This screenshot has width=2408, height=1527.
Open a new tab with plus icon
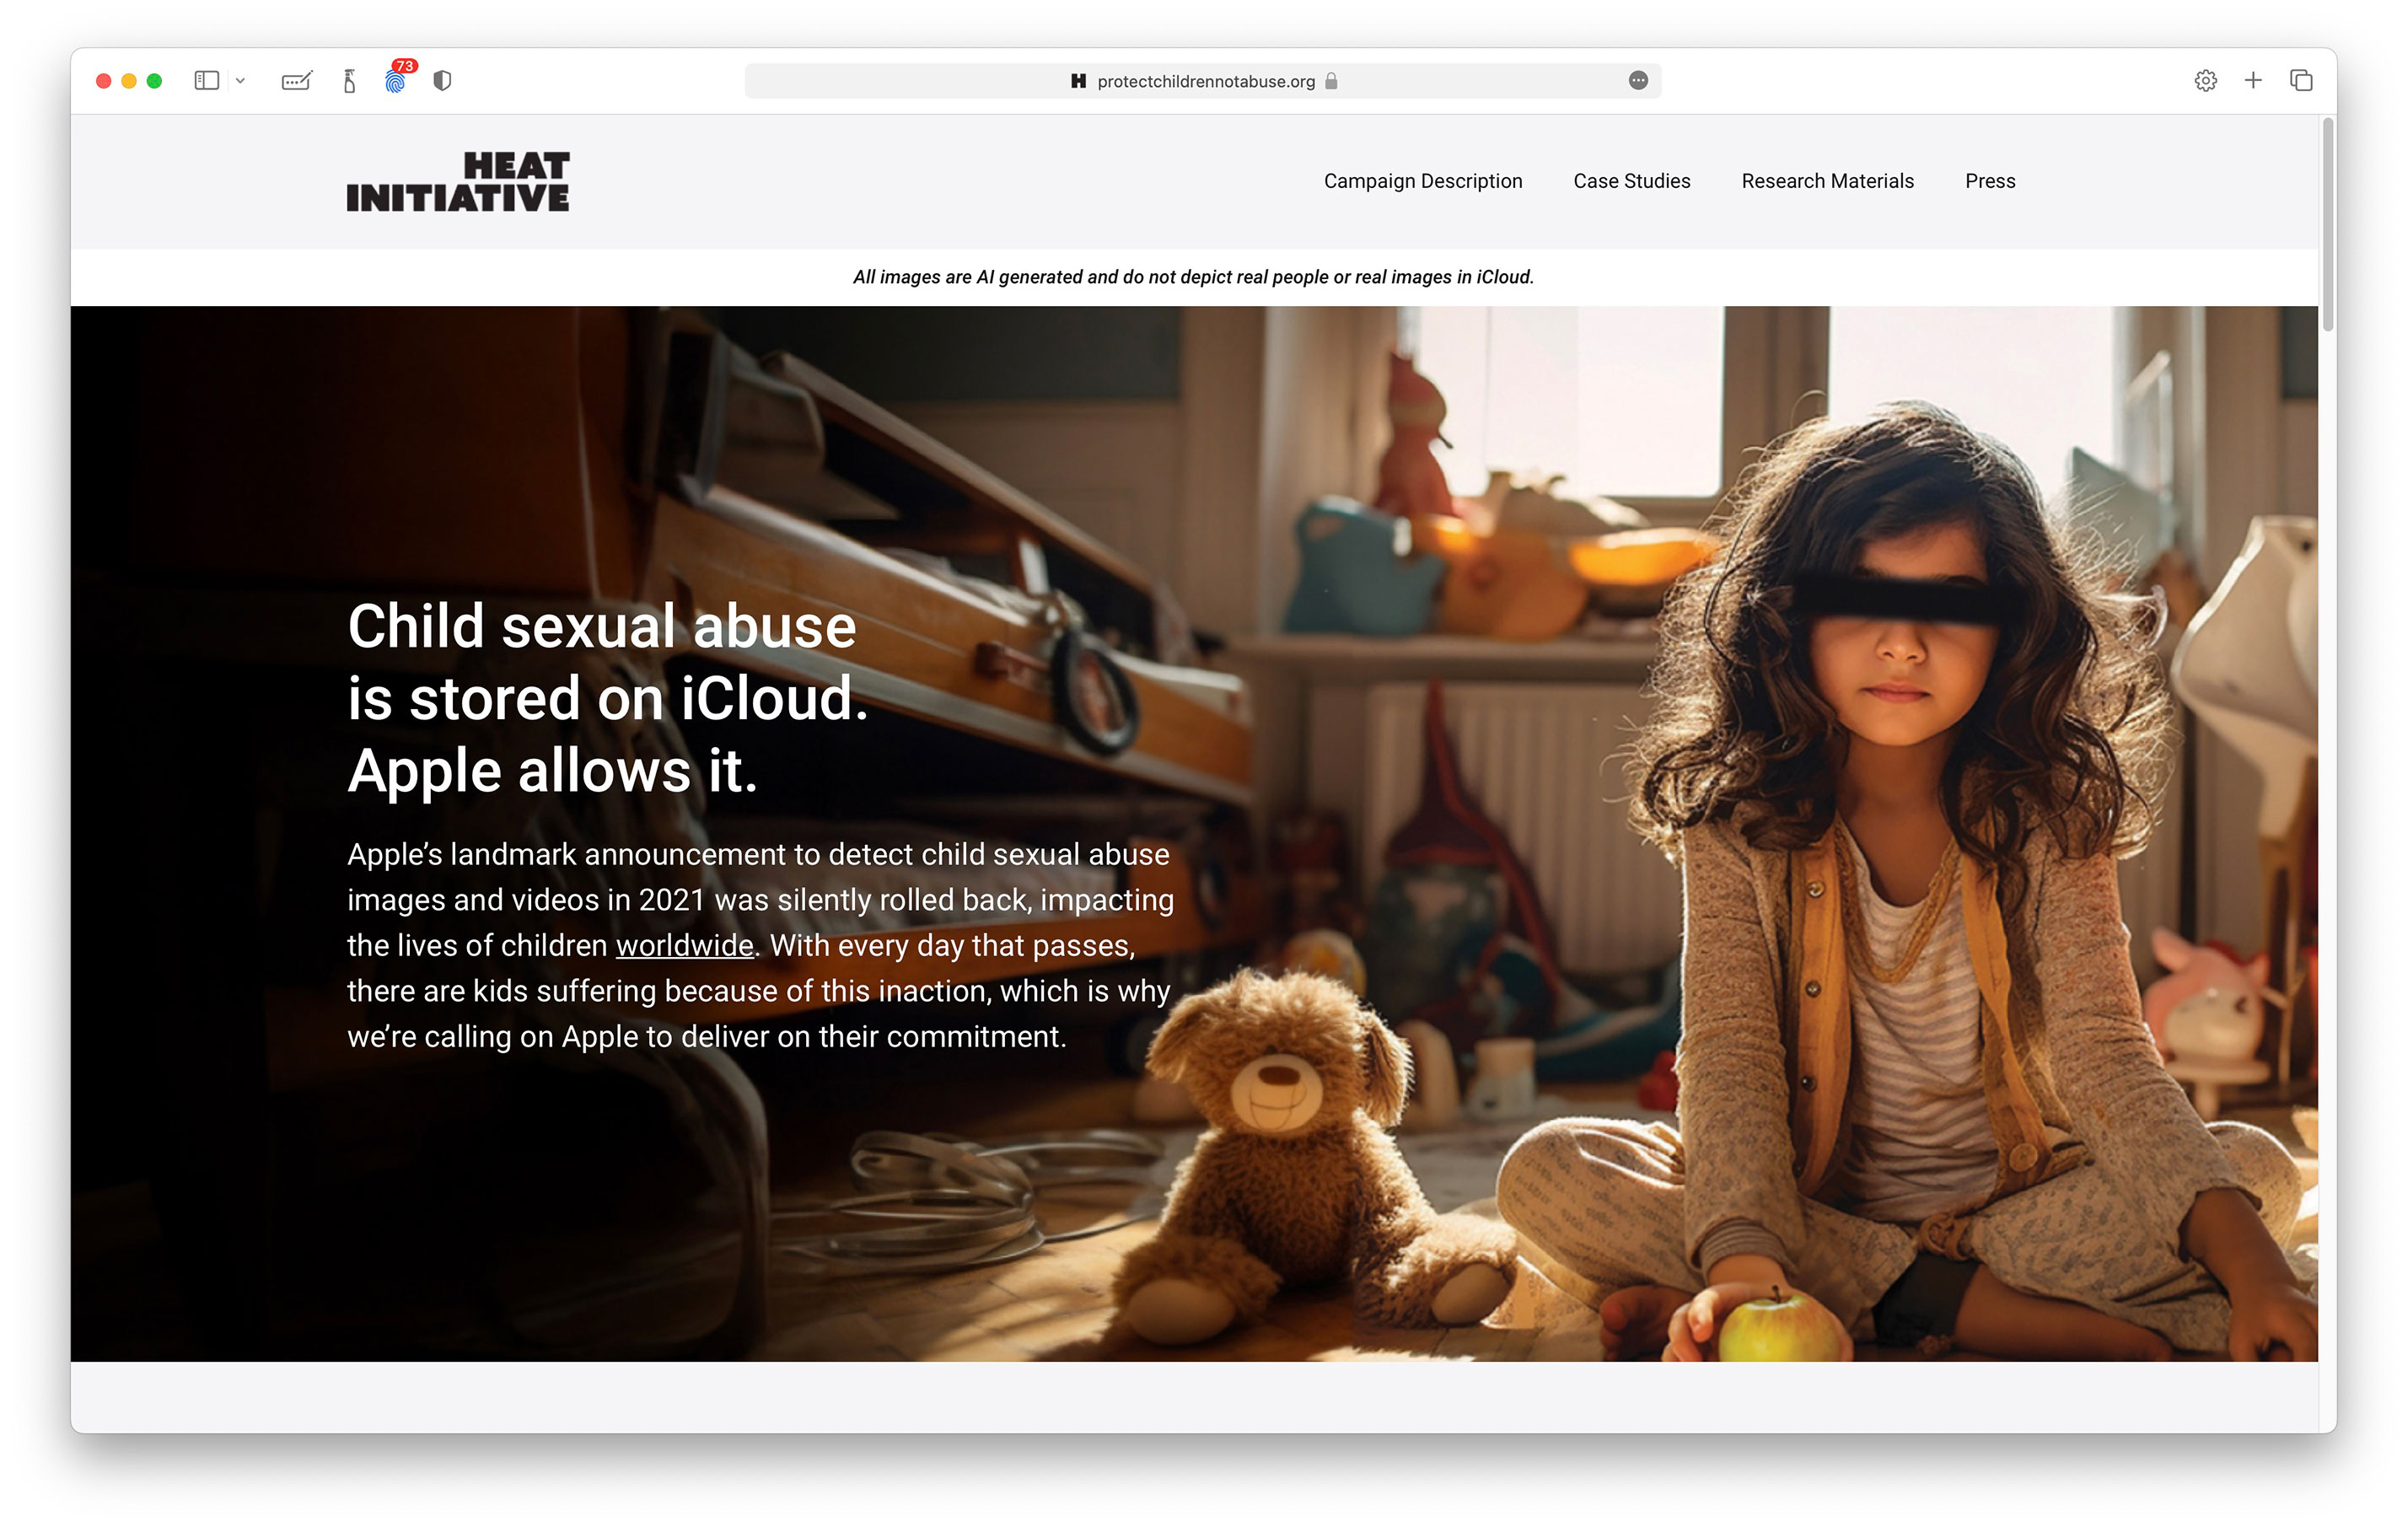click(x=2253, y=80)
